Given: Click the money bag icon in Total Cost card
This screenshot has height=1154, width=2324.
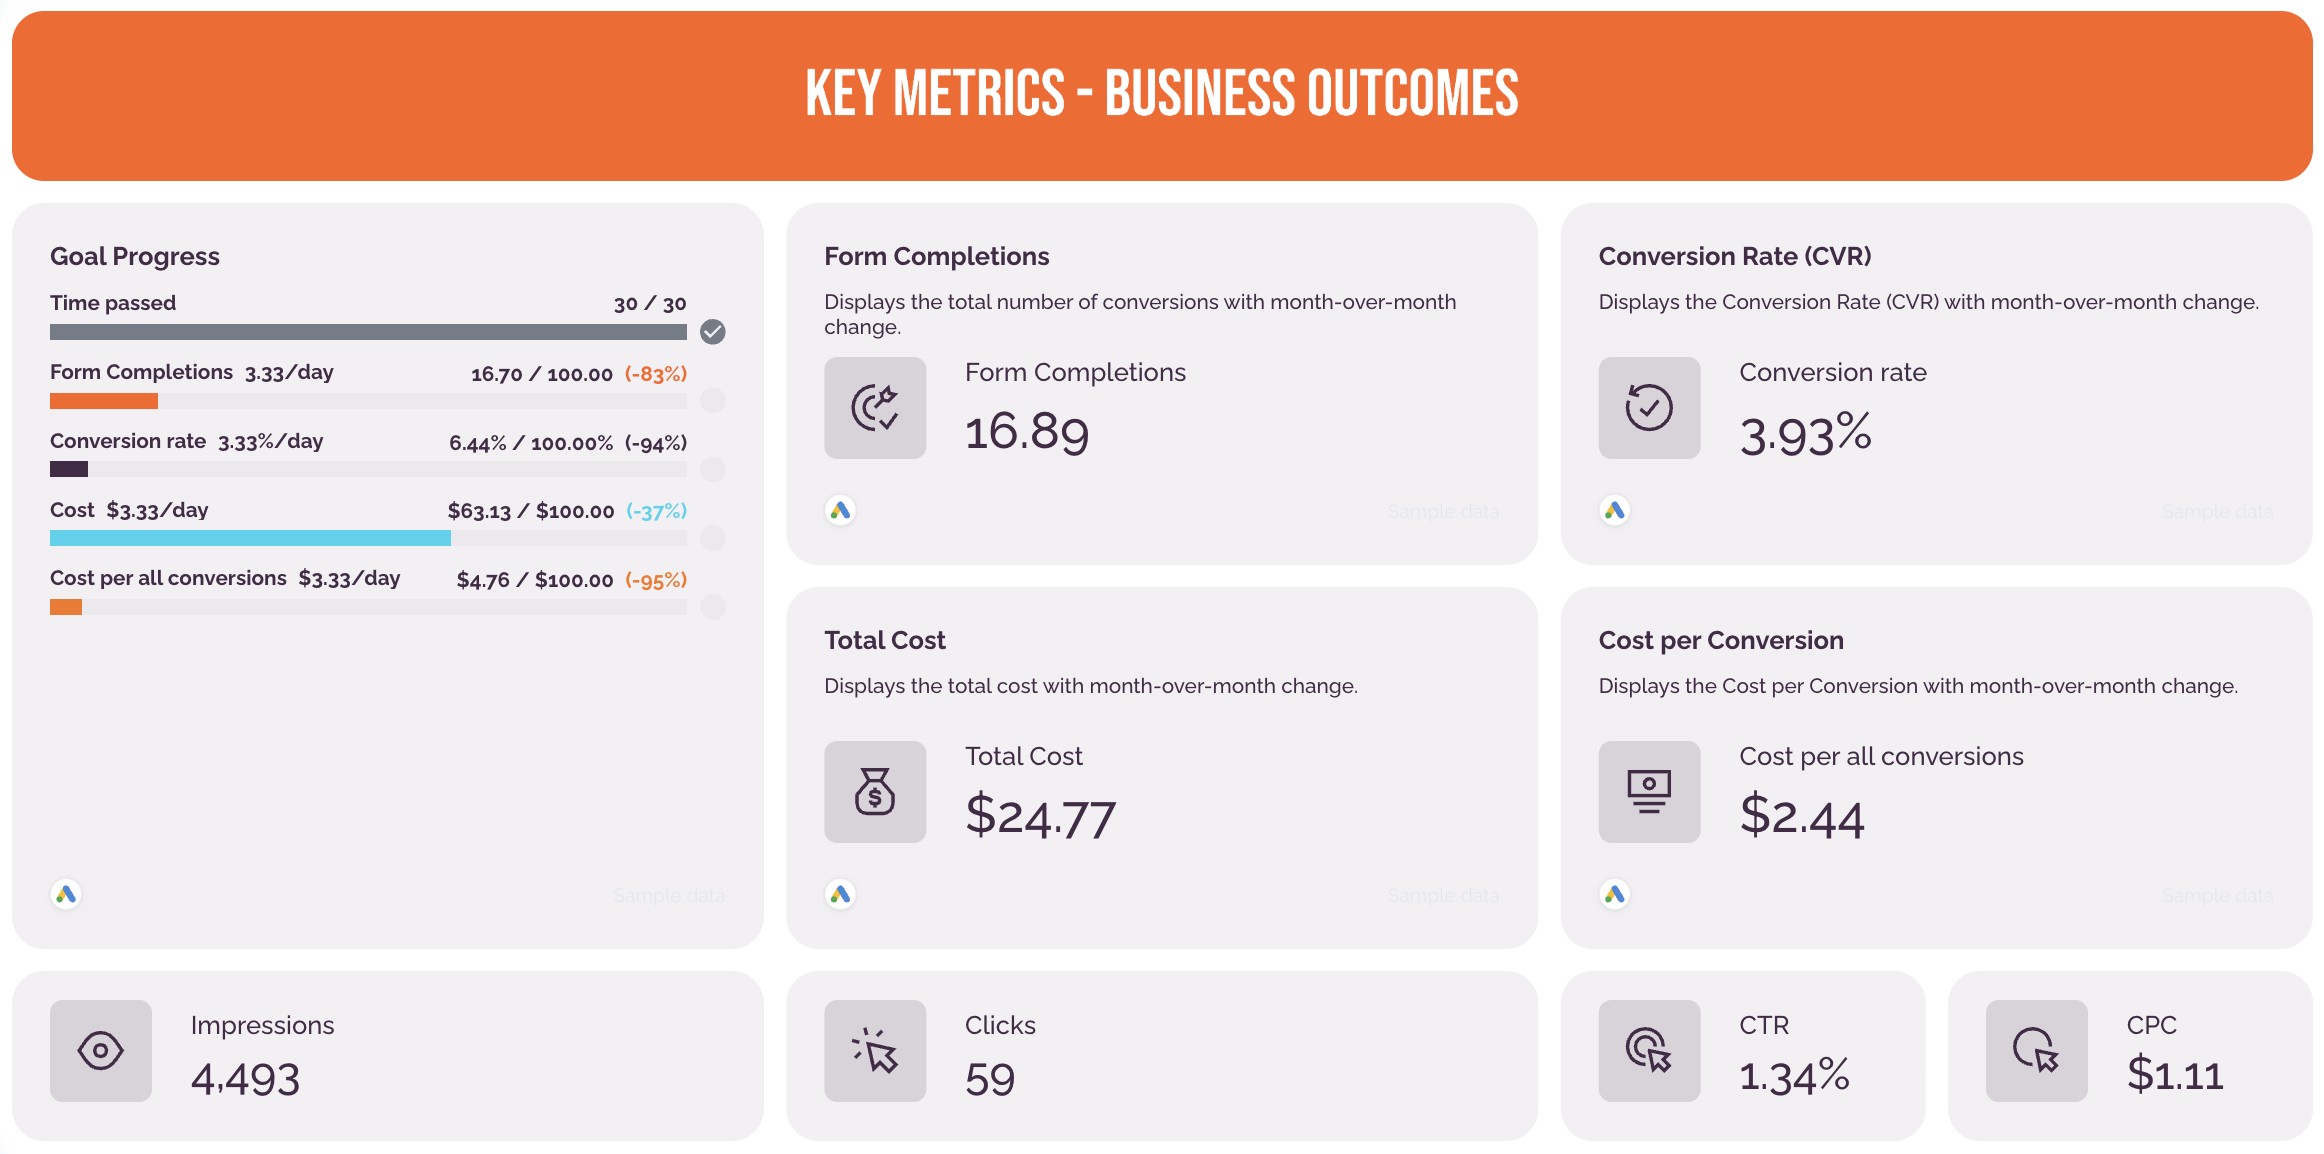Looking at the screenshot, I should pyautogui.click(x=874, y=791).
